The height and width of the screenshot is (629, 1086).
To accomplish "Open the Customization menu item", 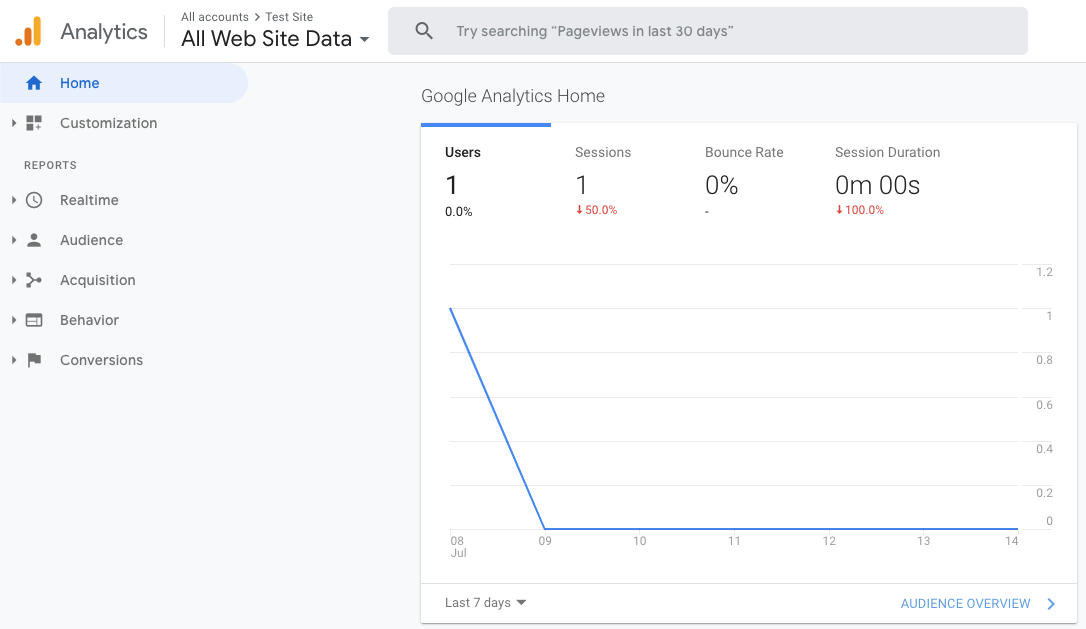I will 123,123.
